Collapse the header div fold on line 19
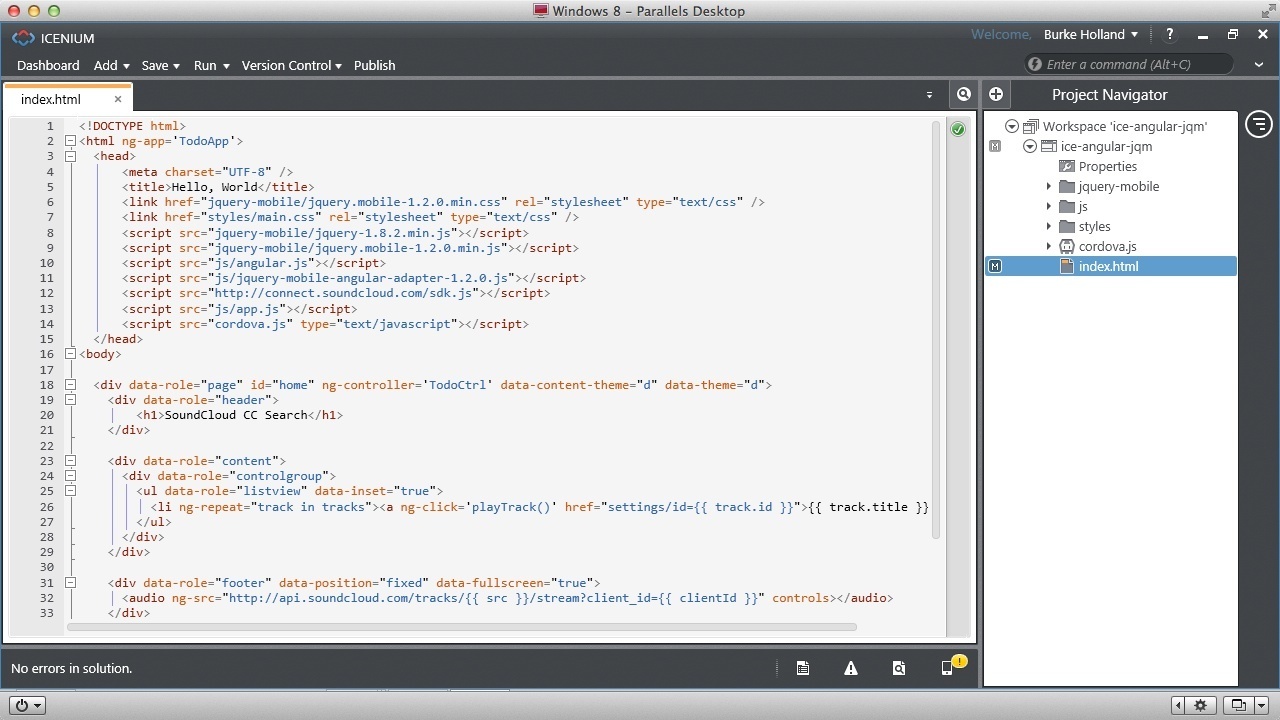The image size is (1280, 720). click(71, 400)
